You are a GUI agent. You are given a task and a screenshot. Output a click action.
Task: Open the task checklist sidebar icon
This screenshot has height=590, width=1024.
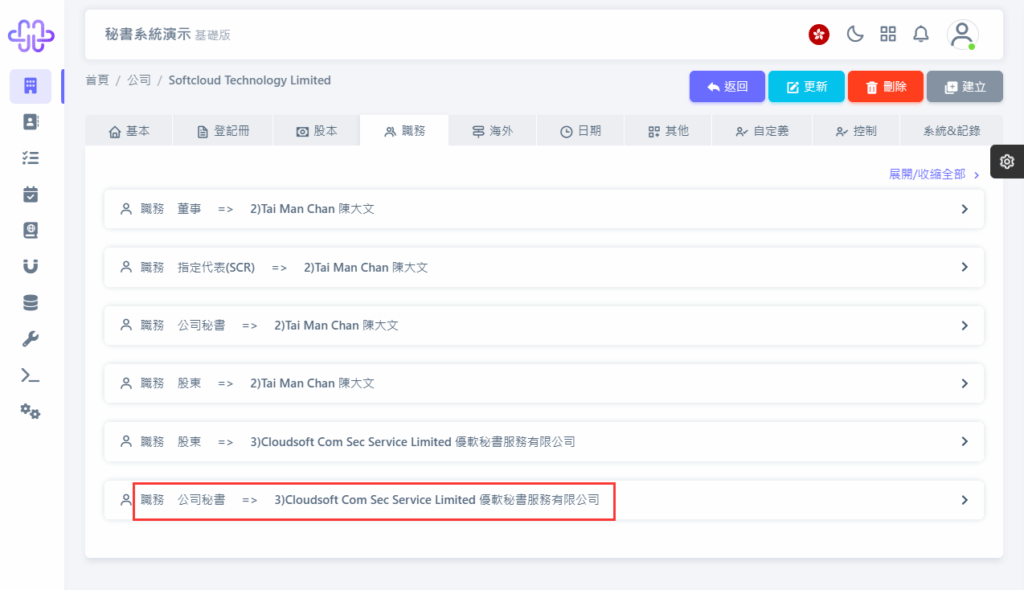pyautogui.click(x=30, y=158)
